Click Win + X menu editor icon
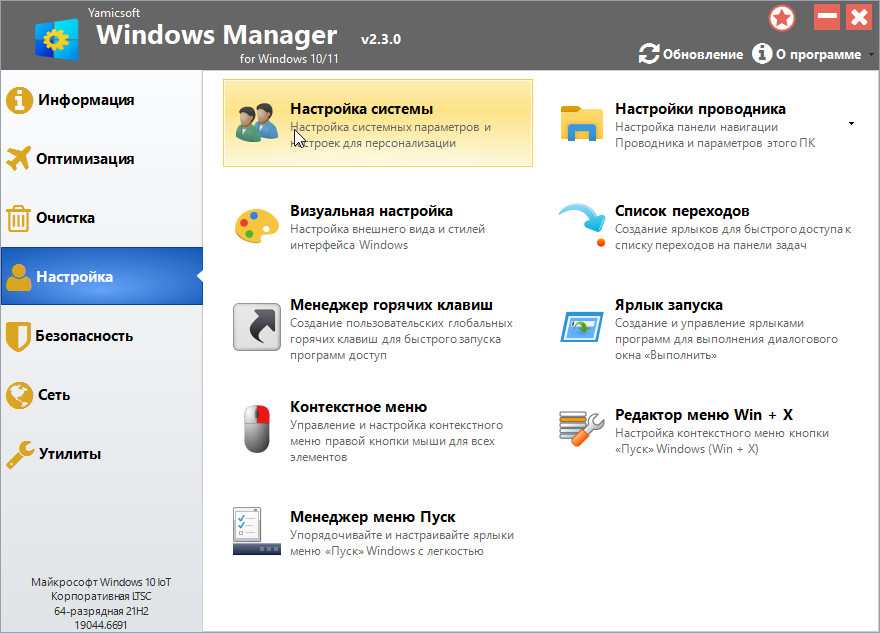This screenshot has width=880, height=633. pos(581,428)
